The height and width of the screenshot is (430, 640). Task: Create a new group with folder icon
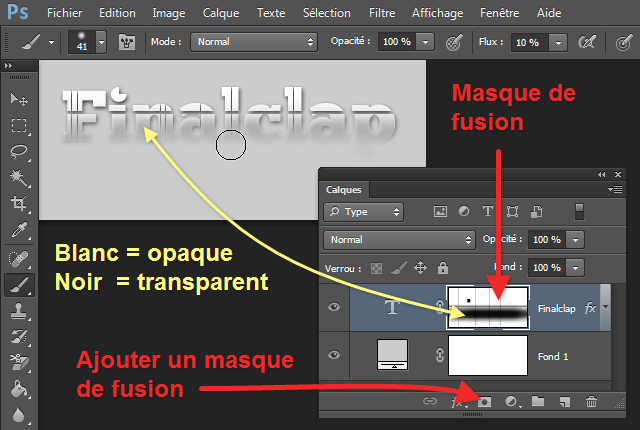pos(539,402)
